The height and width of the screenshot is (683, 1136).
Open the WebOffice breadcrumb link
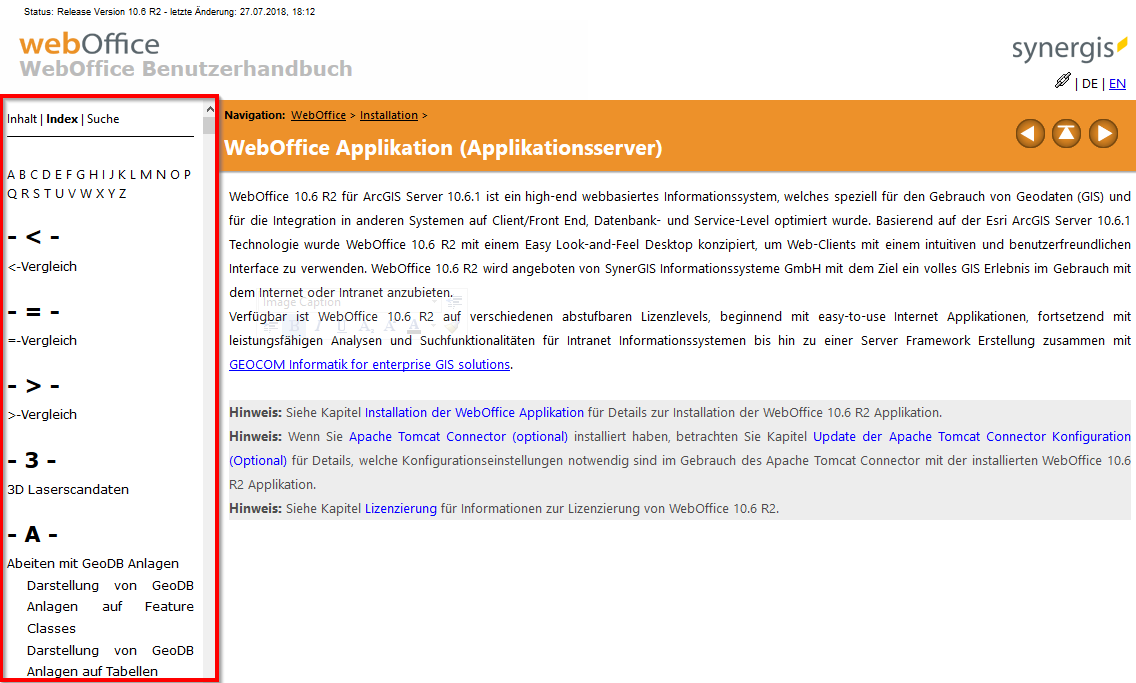point(319,115)
